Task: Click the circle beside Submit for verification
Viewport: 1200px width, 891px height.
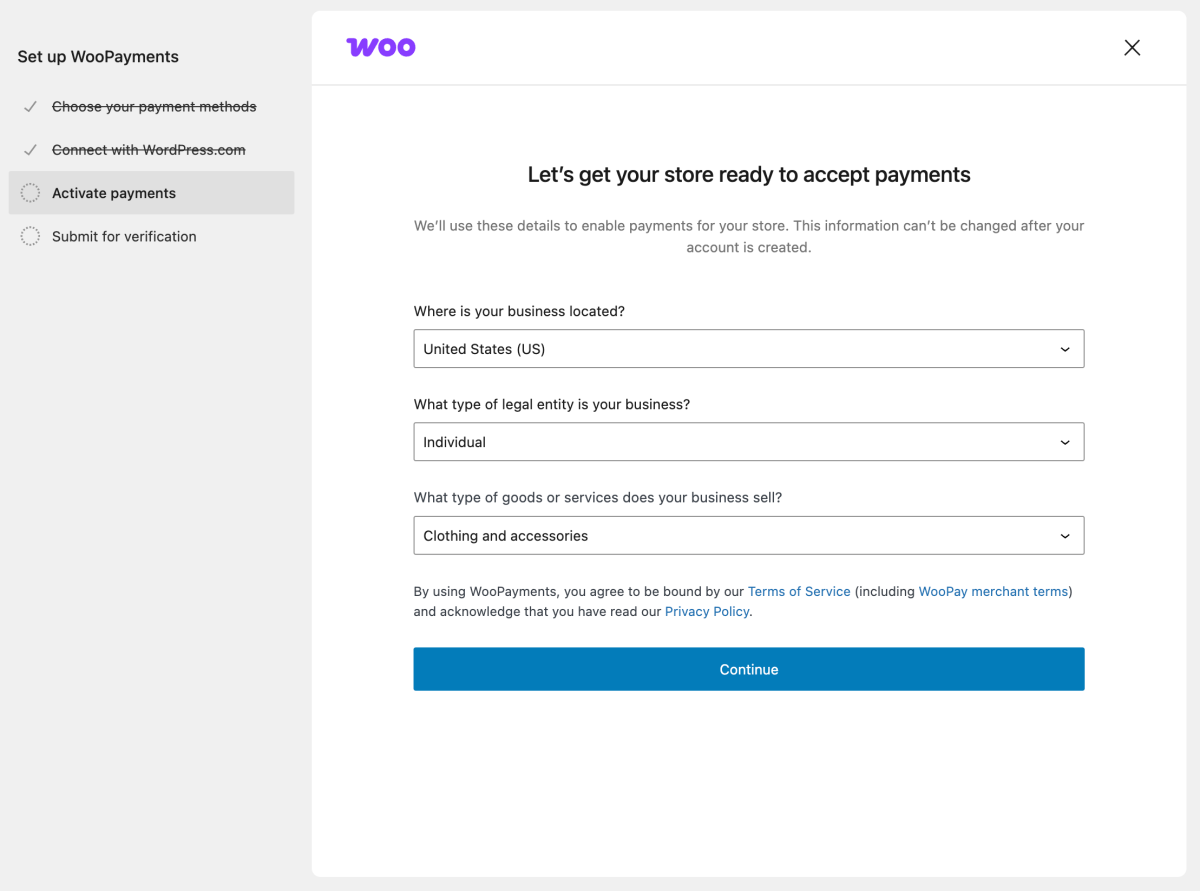Action: (x=29, y=236)
